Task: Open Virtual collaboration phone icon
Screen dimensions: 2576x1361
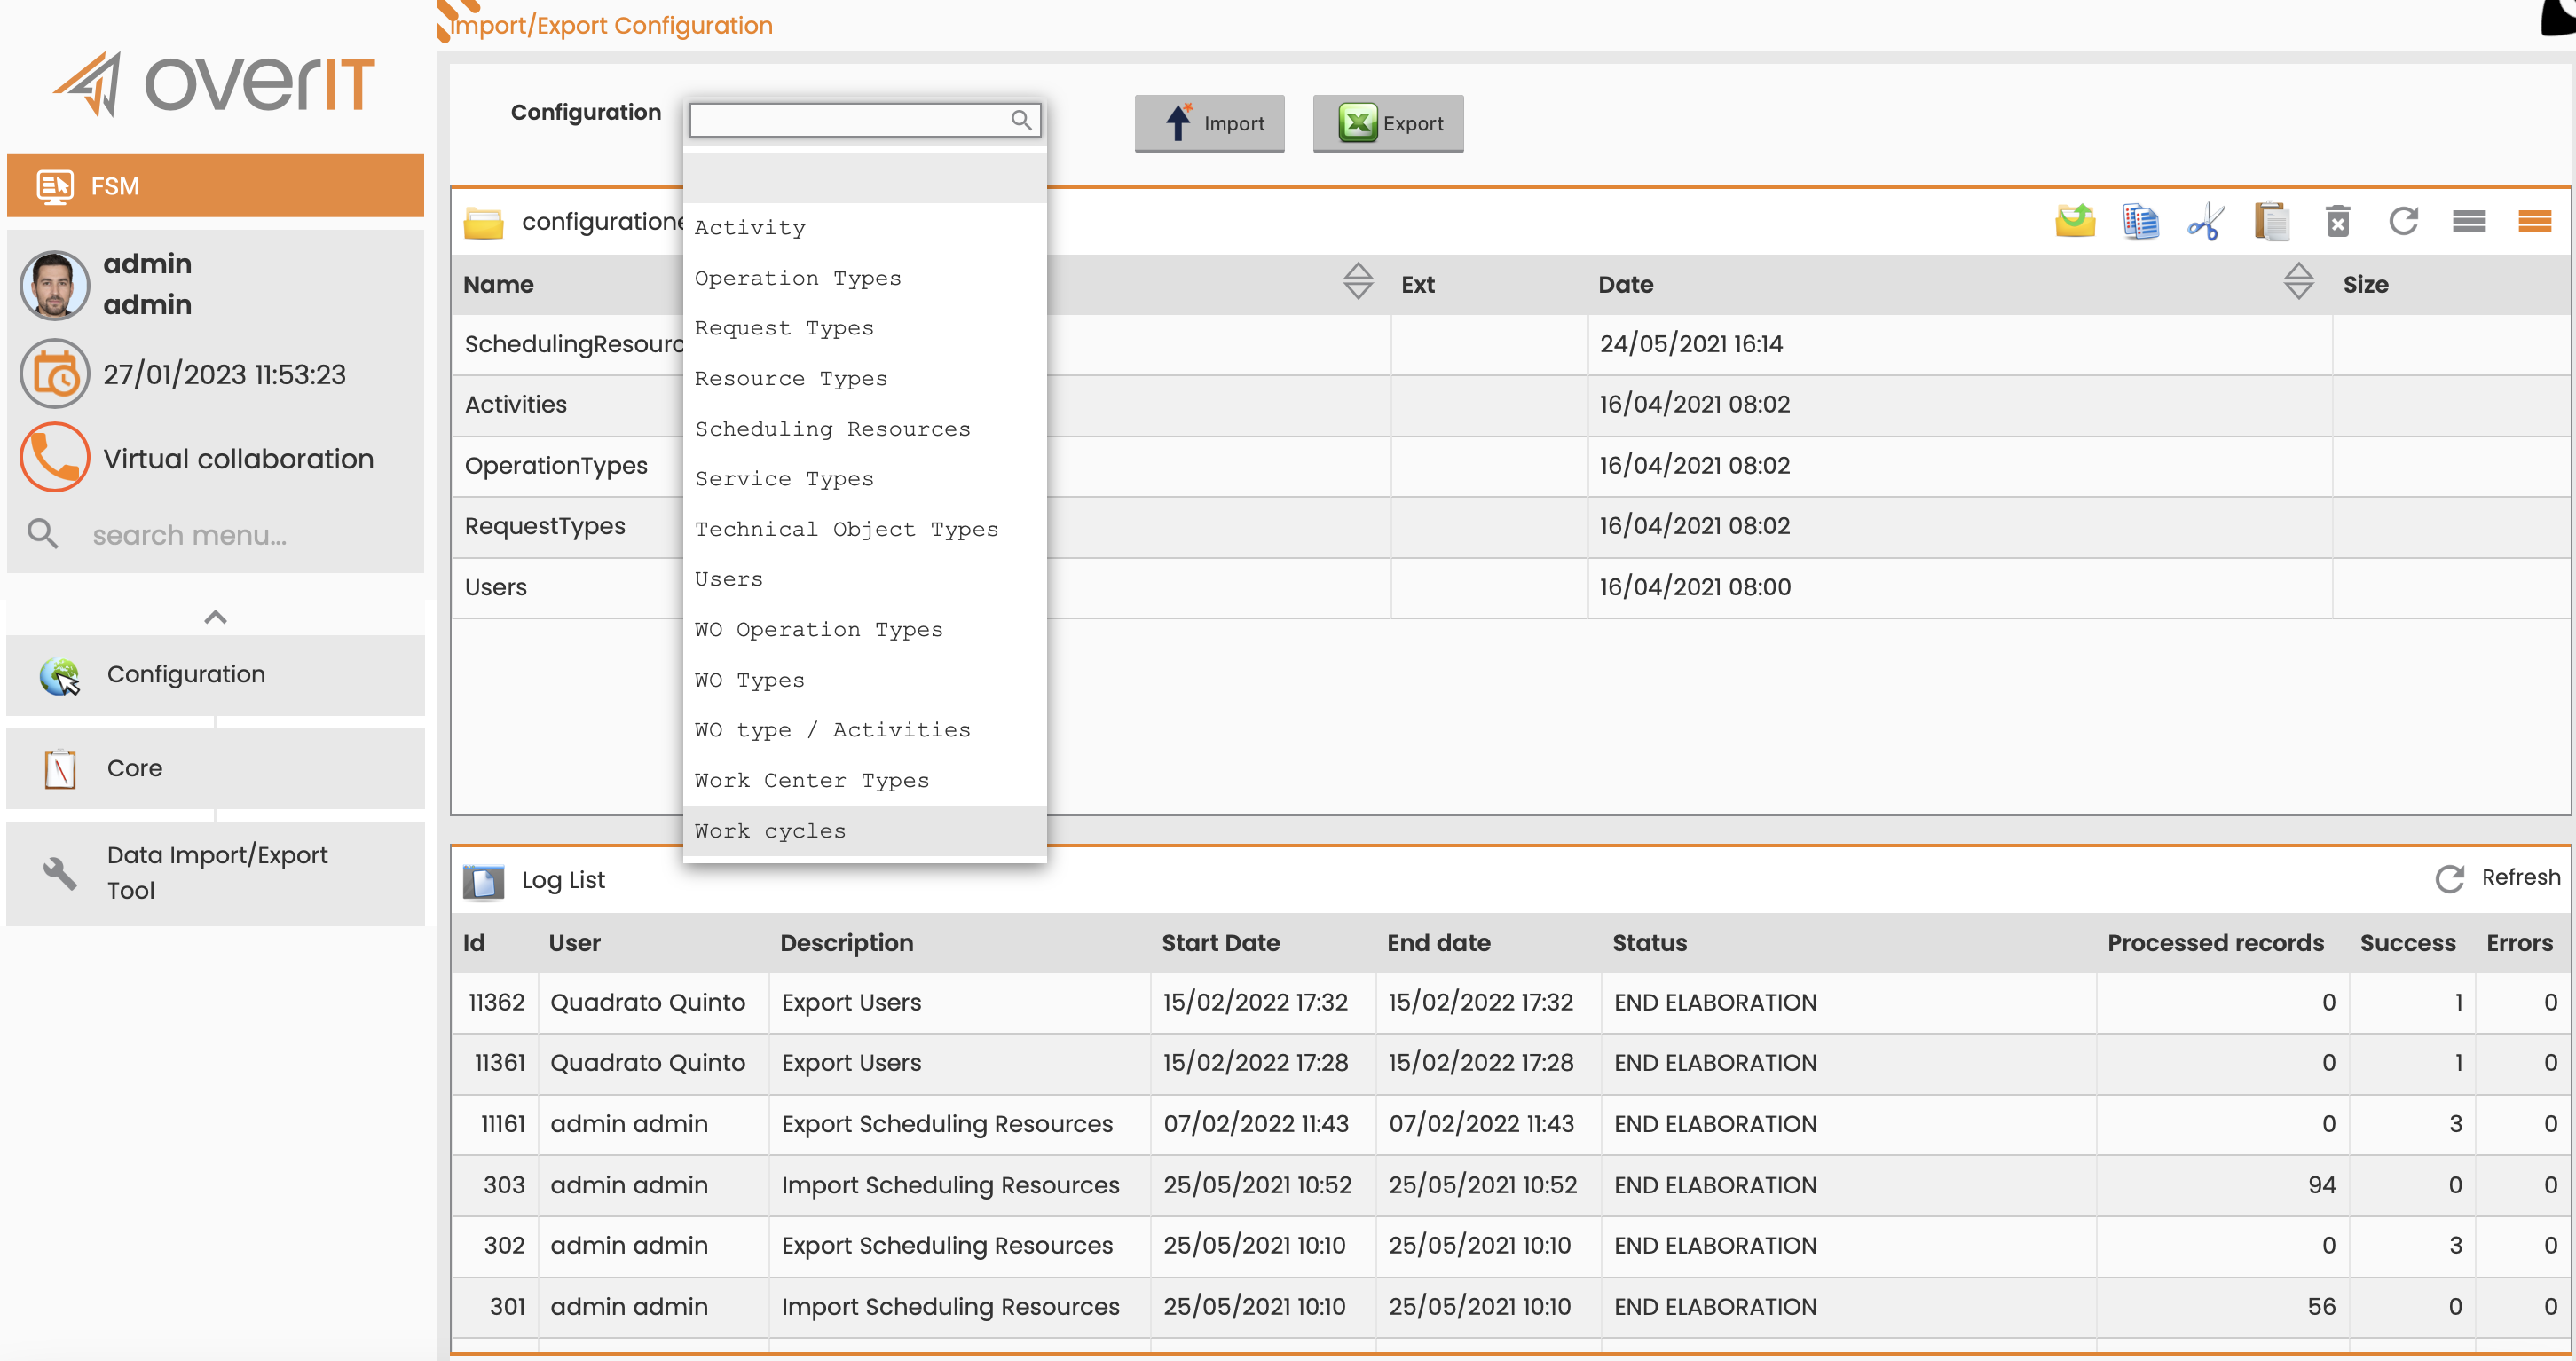Action: click(55, 458)
